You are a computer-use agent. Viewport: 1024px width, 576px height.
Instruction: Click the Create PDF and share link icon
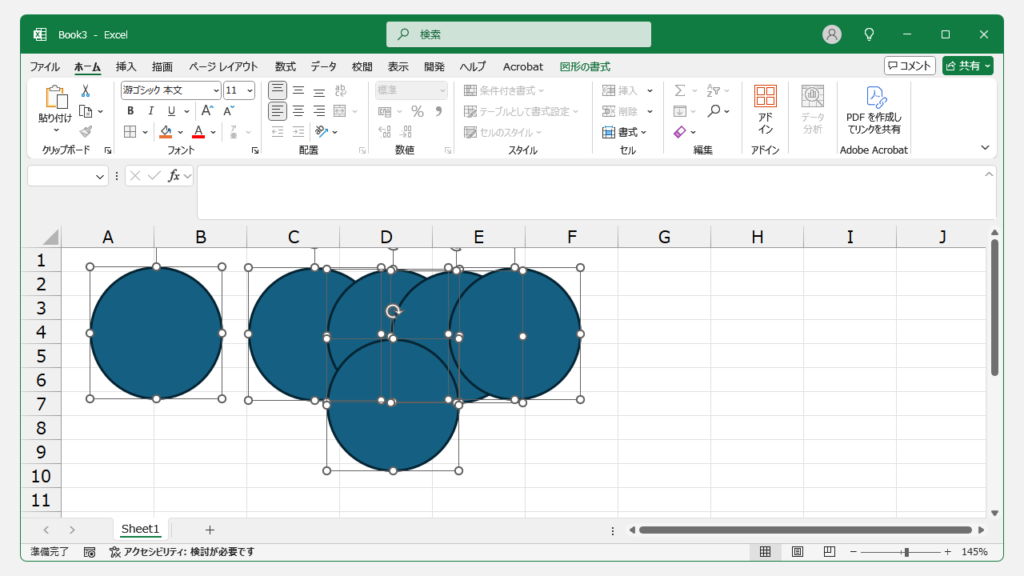pyautogui.click(x=874, y=109)
